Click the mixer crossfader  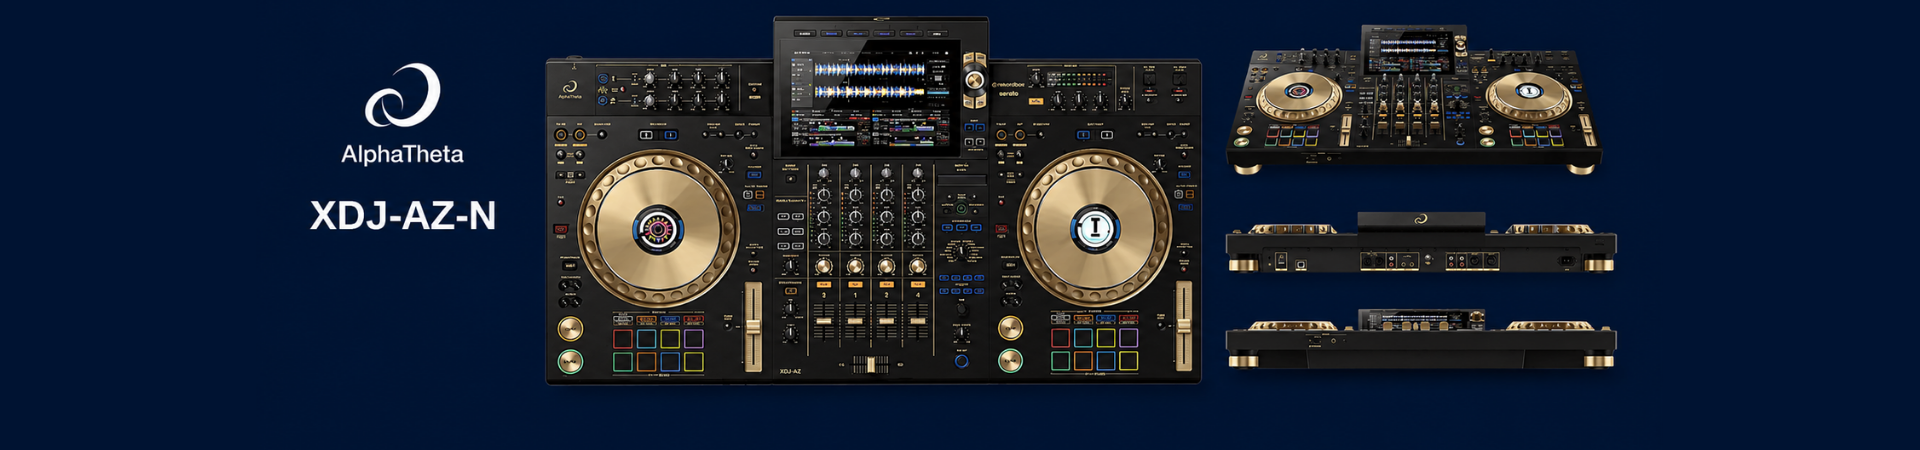coord(870,364)
